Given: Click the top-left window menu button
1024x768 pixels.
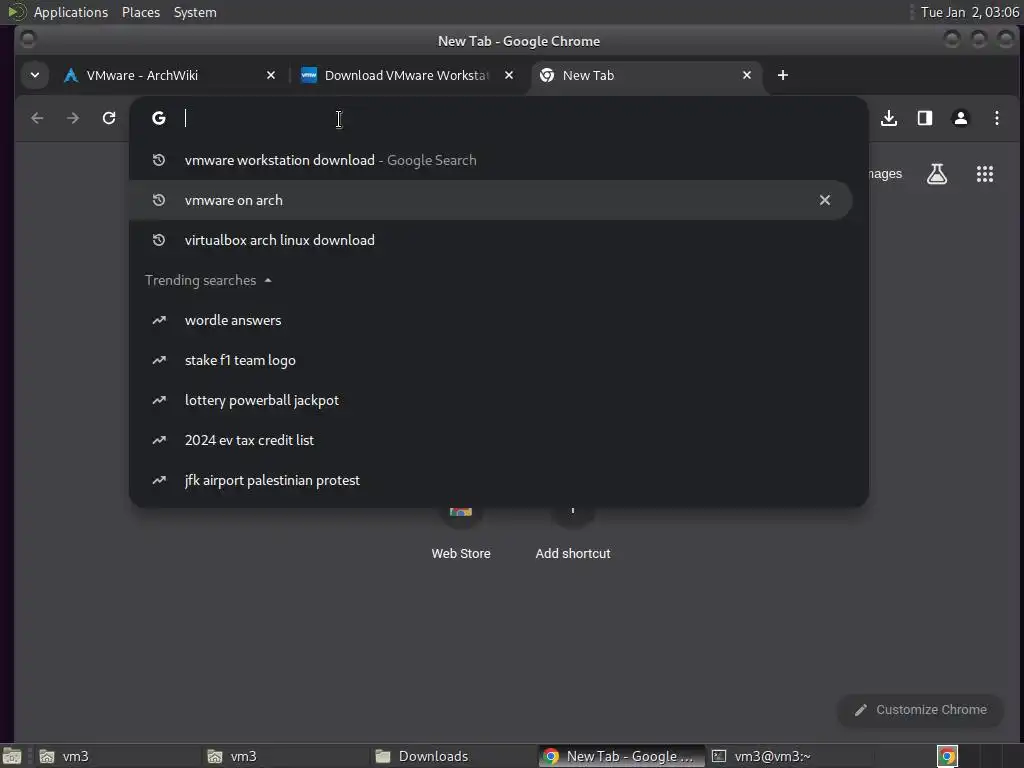Looking at the screenshot, I should pyautogui.click(x=27, y=39).
